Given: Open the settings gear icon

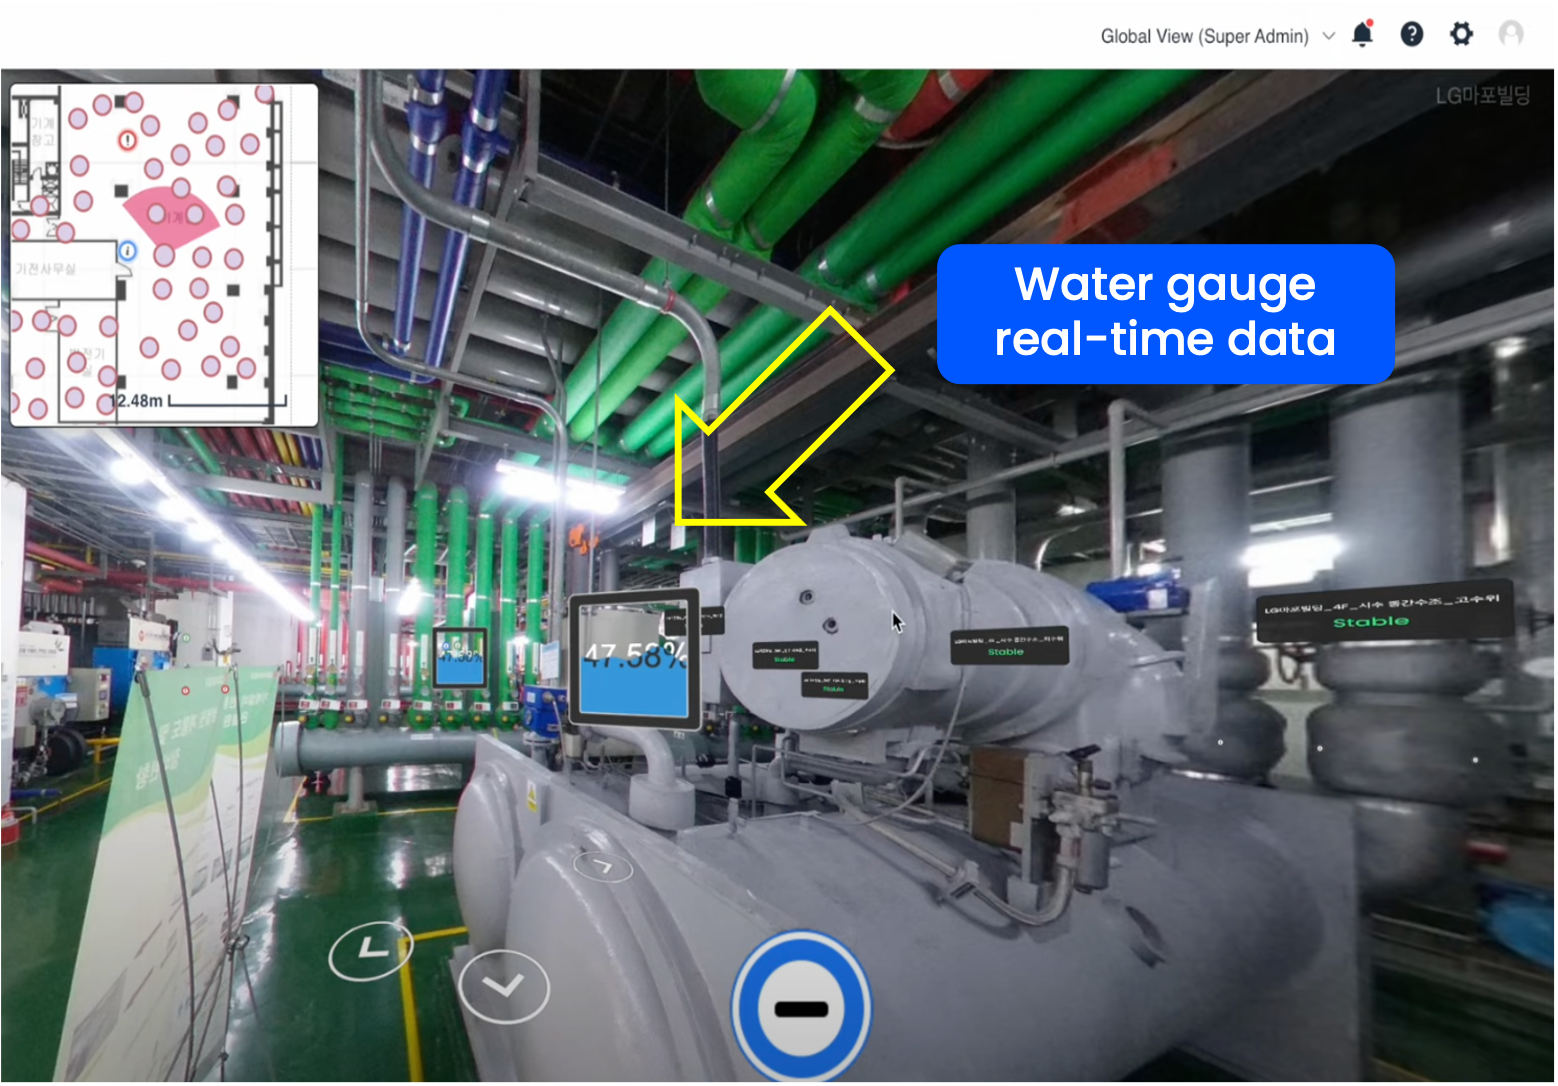Looking at the screenshot, I should [1462, 35].
